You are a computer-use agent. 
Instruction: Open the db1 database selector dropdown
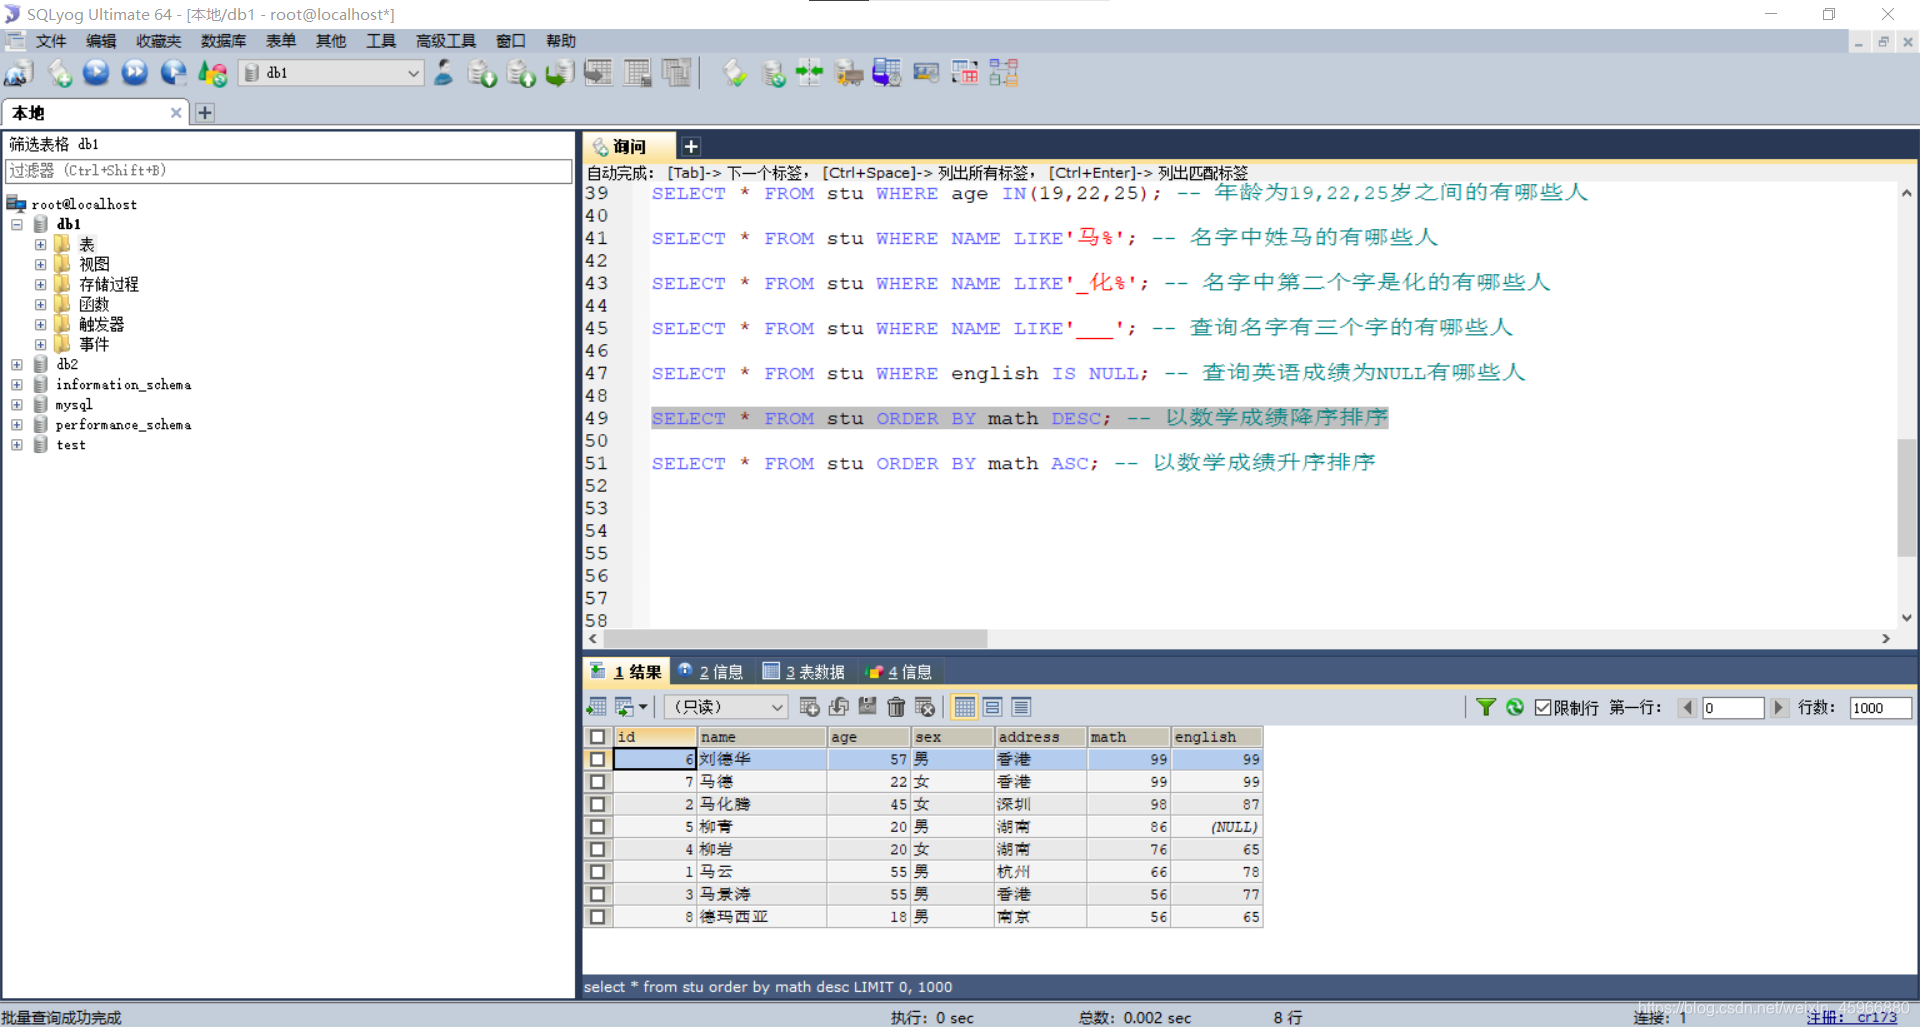(x=331, y=73)
